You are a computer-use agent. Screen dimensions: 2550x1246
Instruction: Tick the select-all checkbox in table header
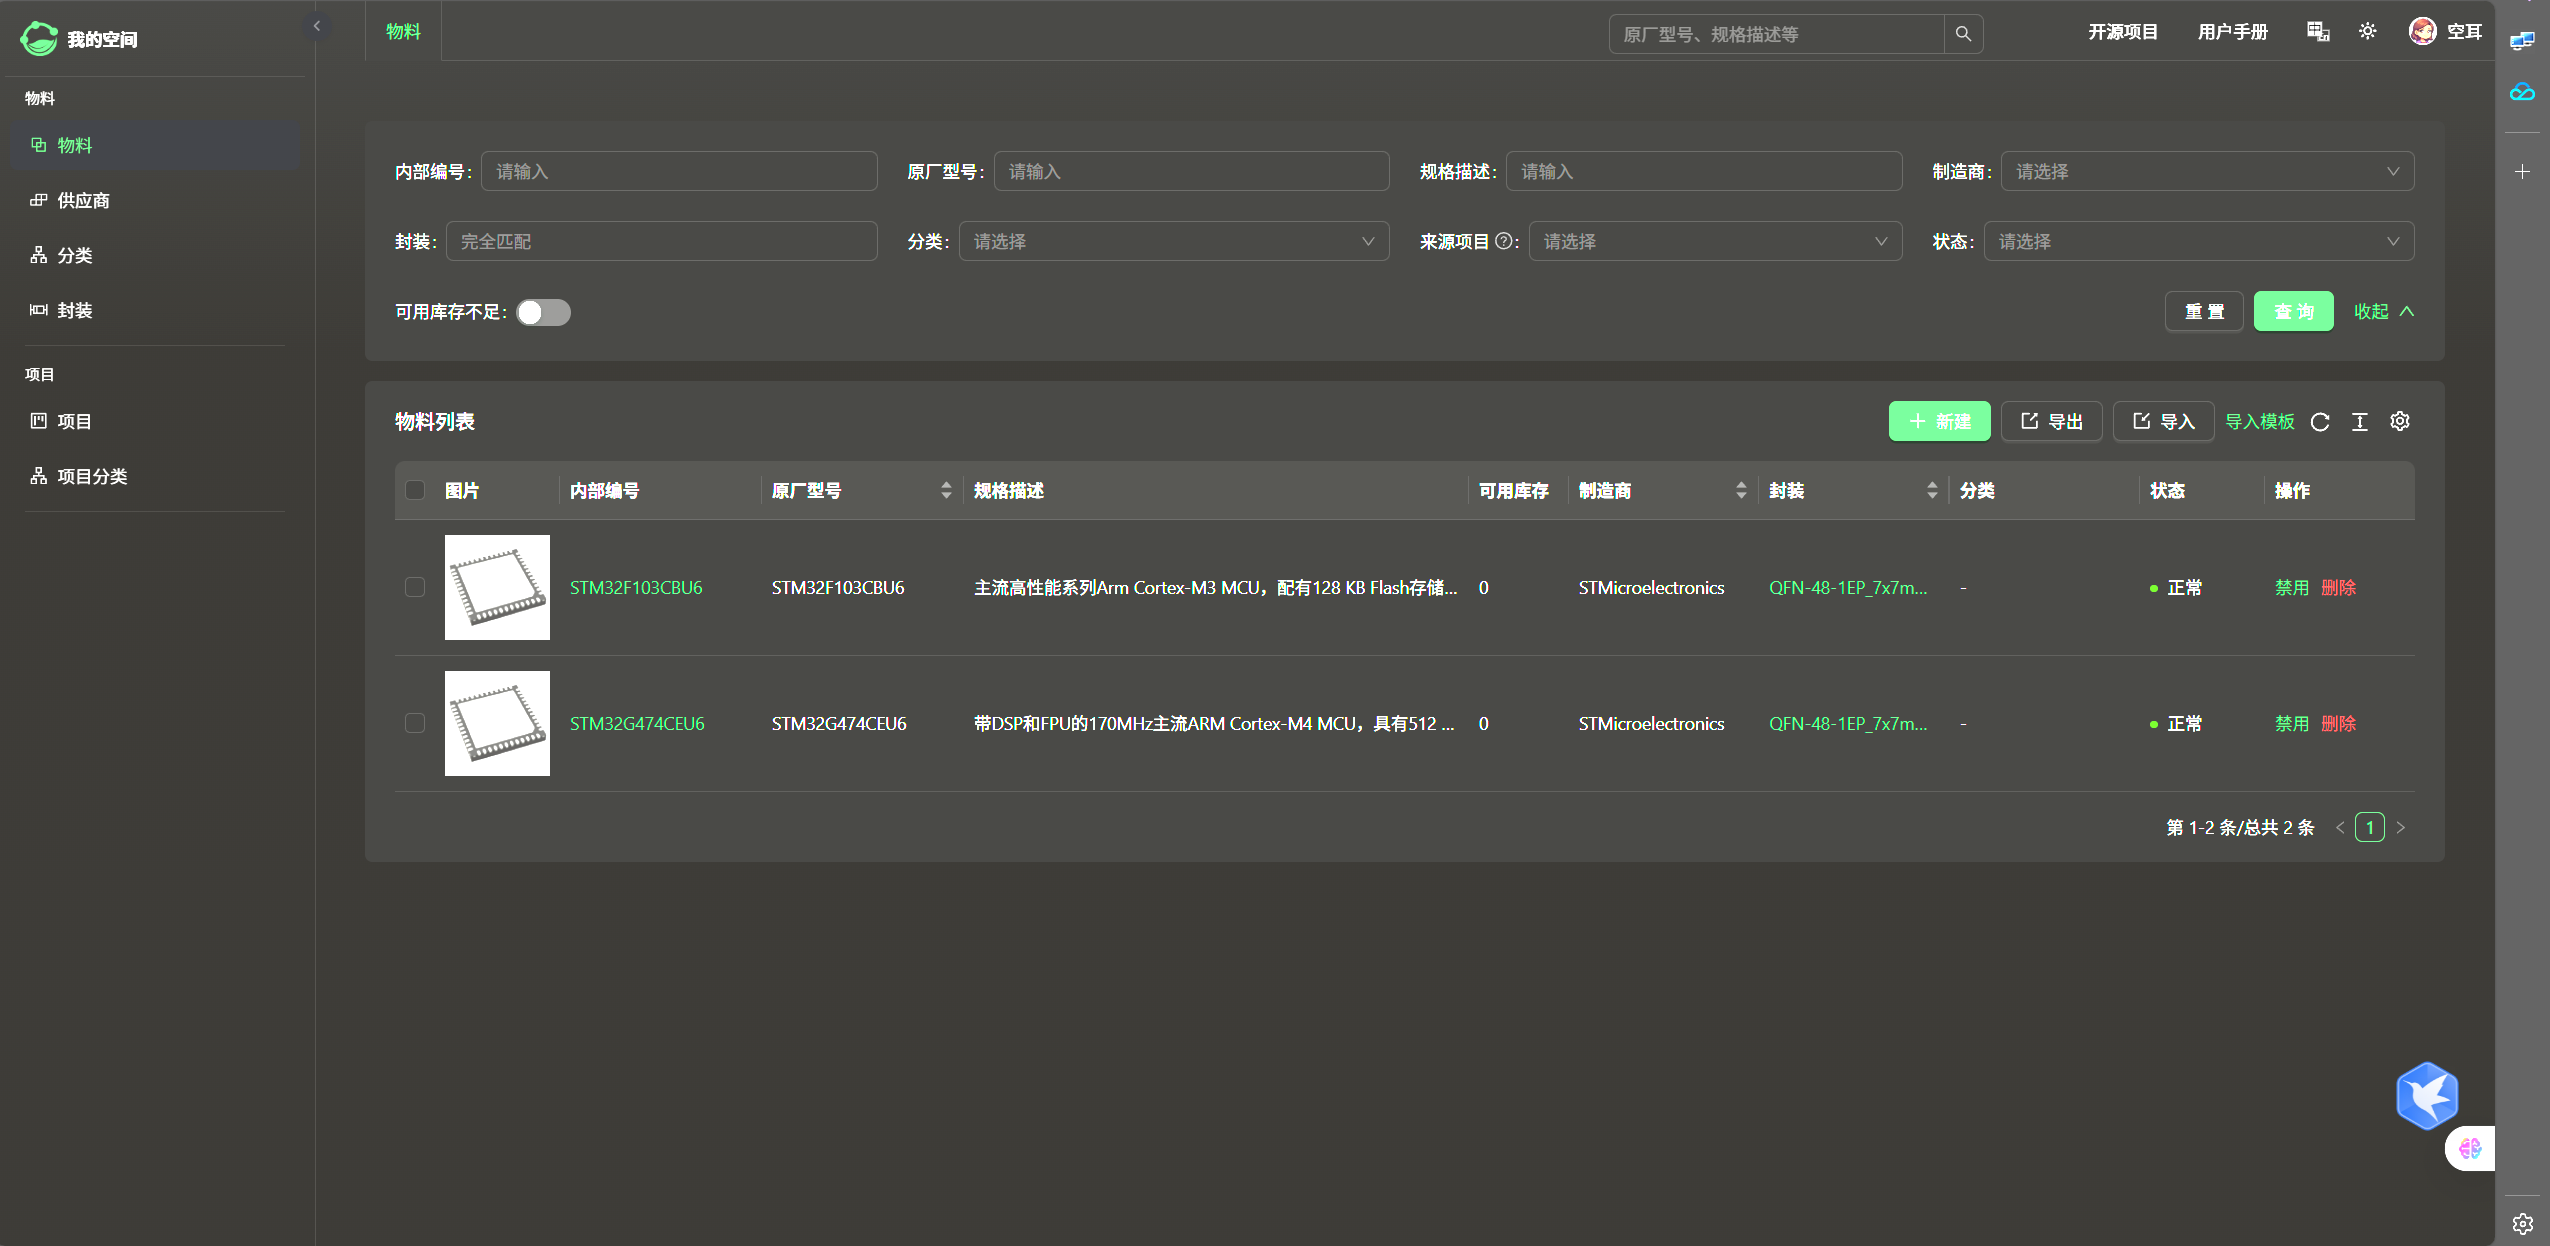(415, 490)
